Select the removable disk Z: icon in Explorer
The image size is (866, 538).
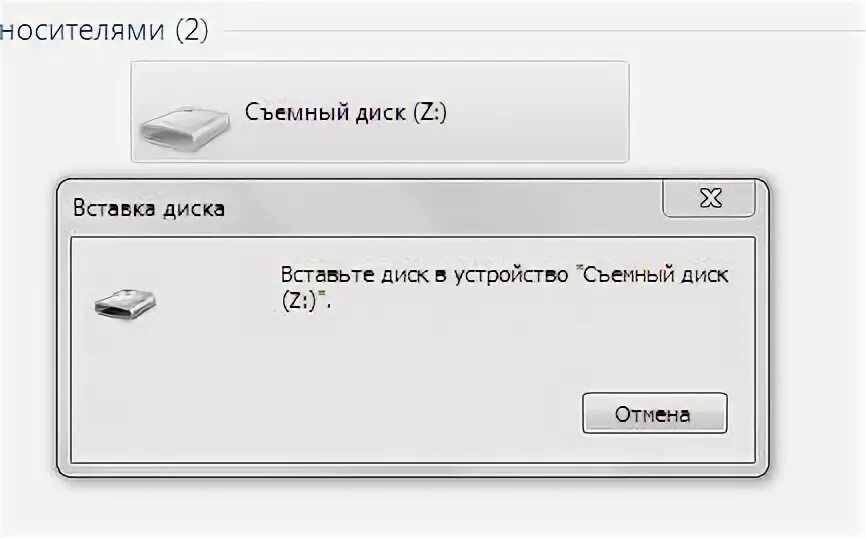point(184,129)
